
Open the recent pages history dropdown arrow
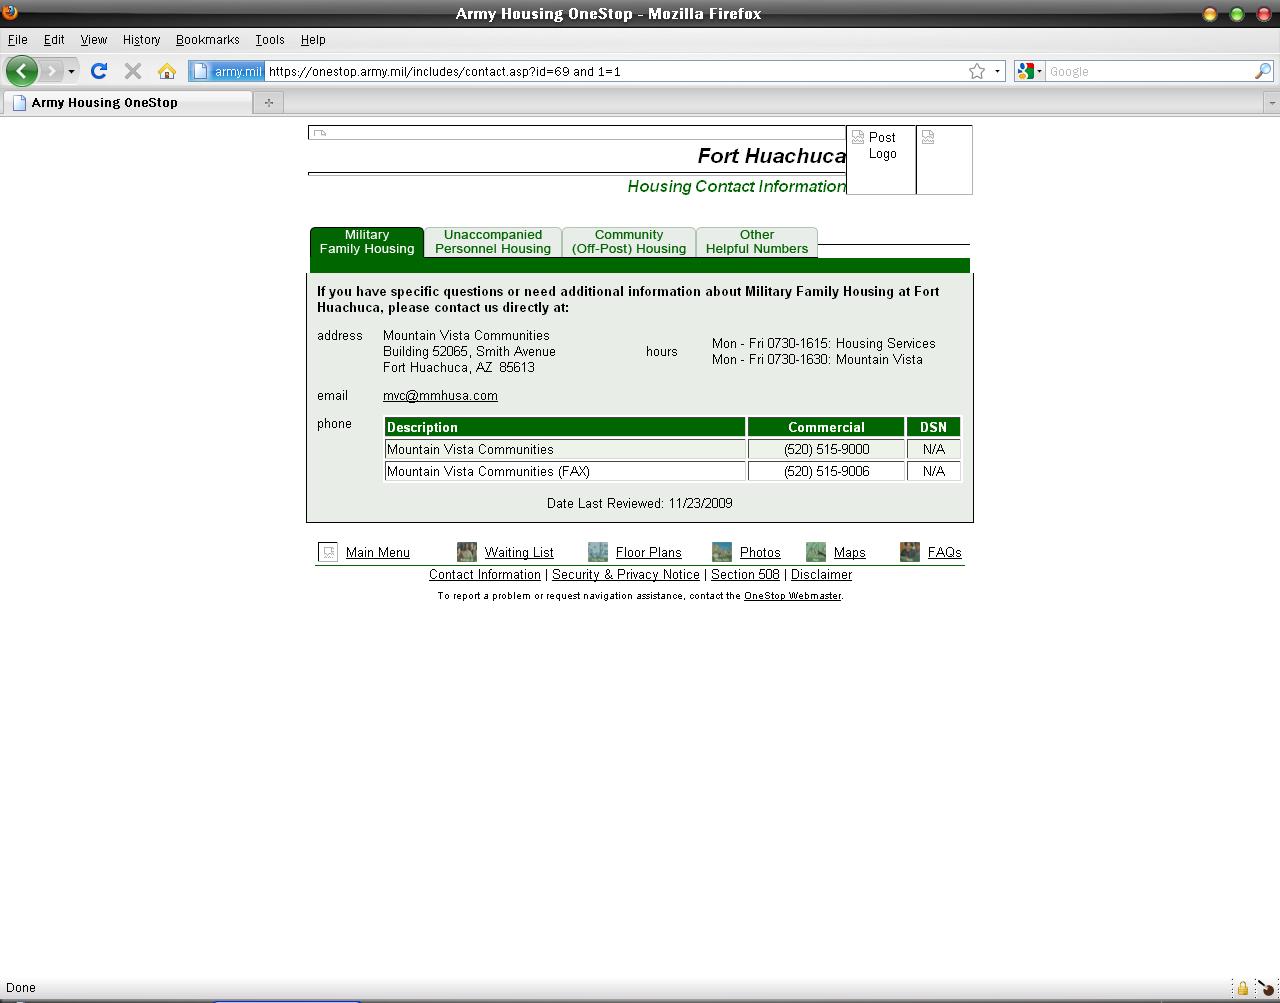pyautogui.click(x=71, y=71)
